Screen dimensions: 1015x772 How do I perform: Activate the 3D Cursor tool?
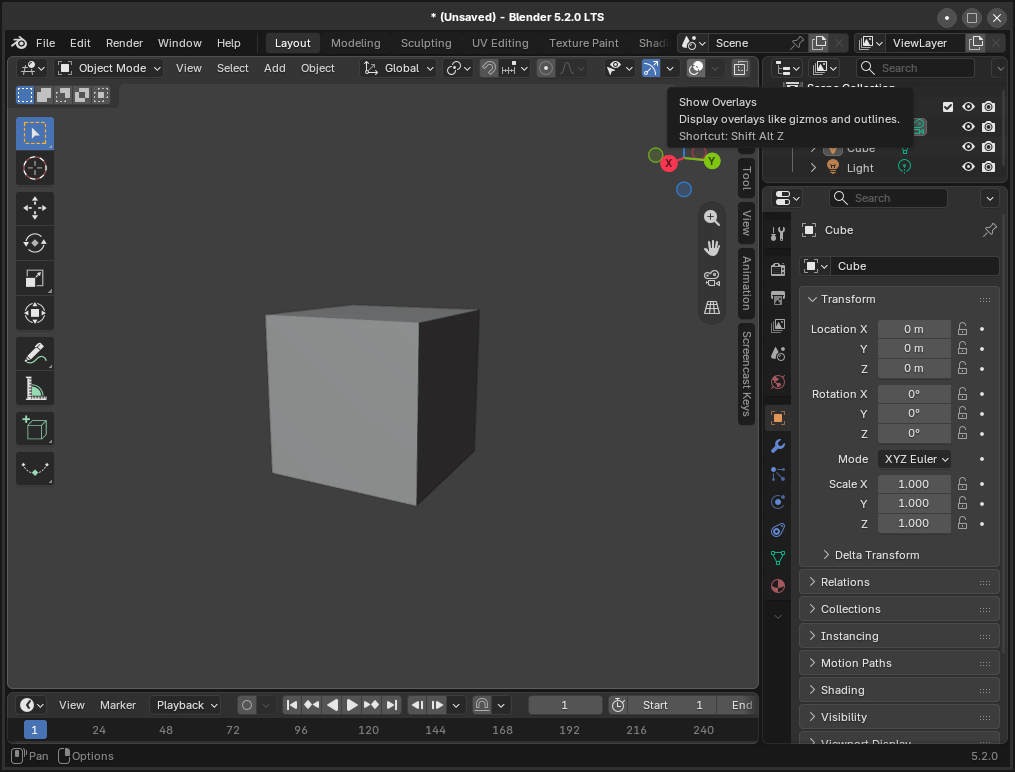[34, 168]
